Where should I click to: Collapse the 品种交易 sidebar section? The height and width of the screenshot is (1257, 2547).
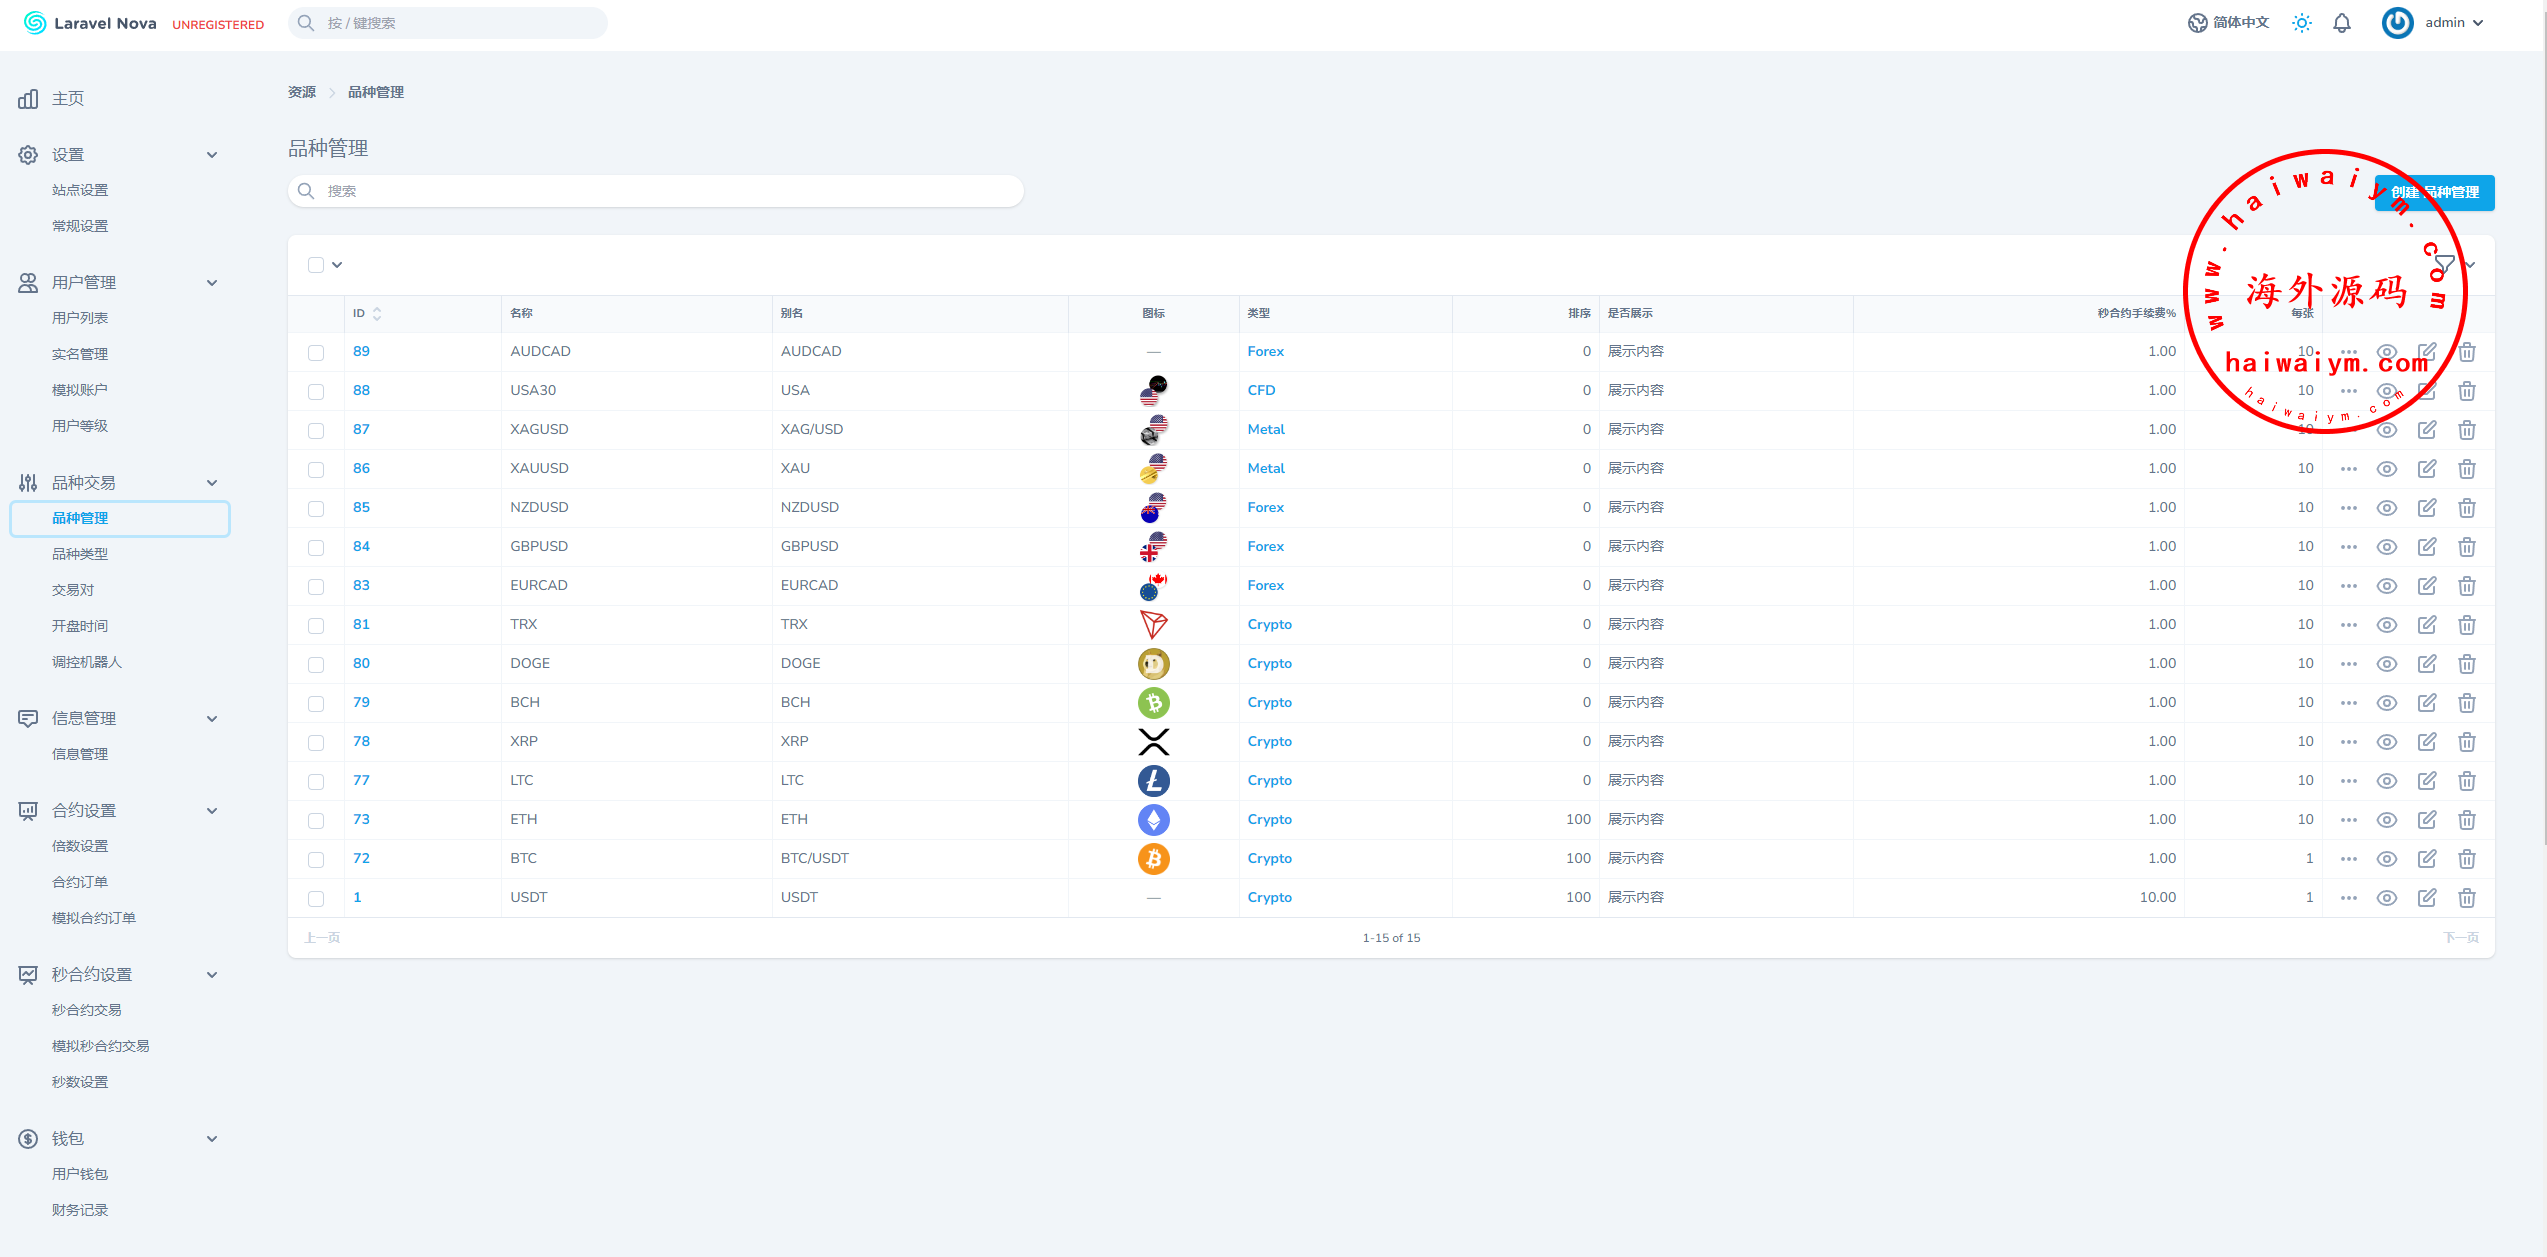(x=211, y=483)
